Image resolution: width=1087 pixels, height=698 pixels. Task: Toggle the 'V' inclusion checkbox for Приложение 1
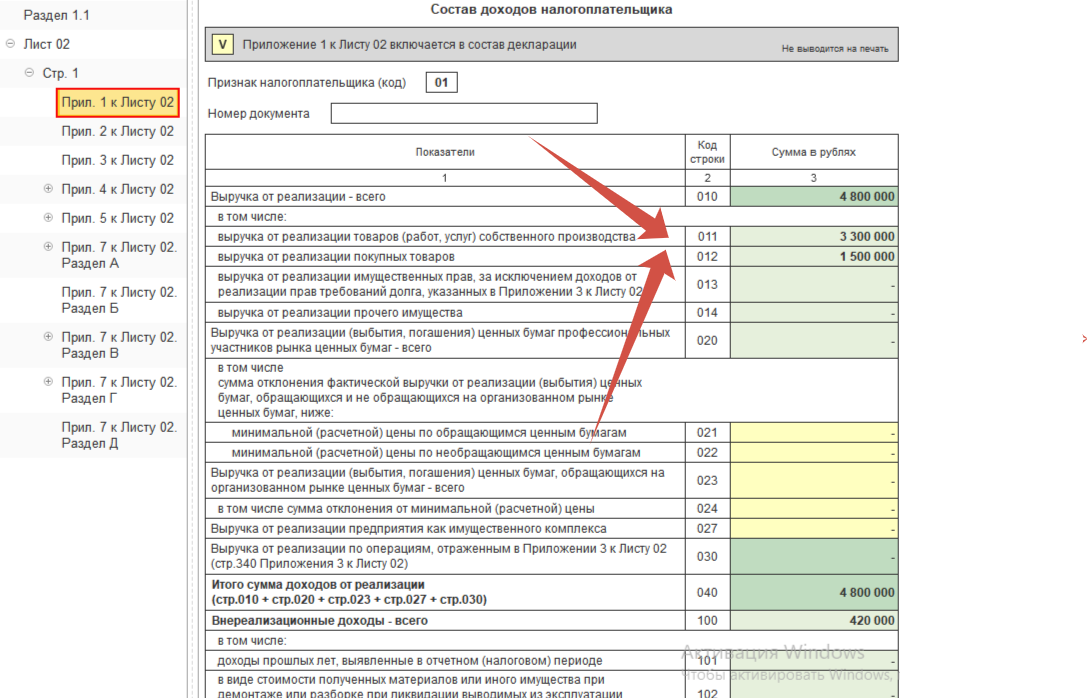click(x=223, y=44)
